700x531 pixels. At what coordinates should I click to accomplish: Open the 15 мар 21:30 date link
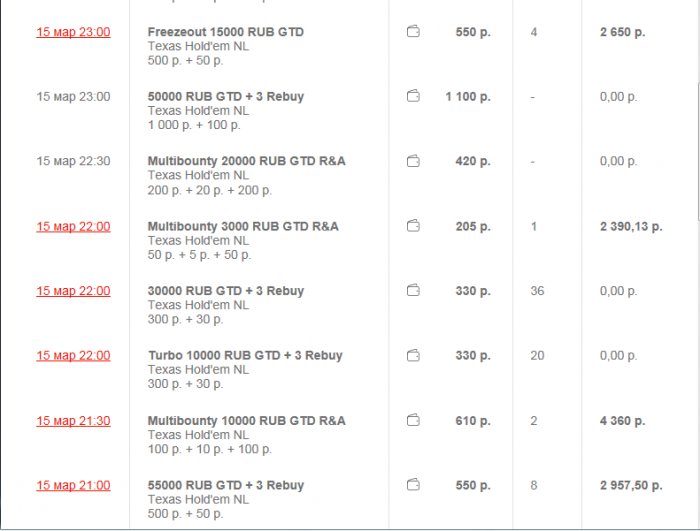click(x=73, y=421)
